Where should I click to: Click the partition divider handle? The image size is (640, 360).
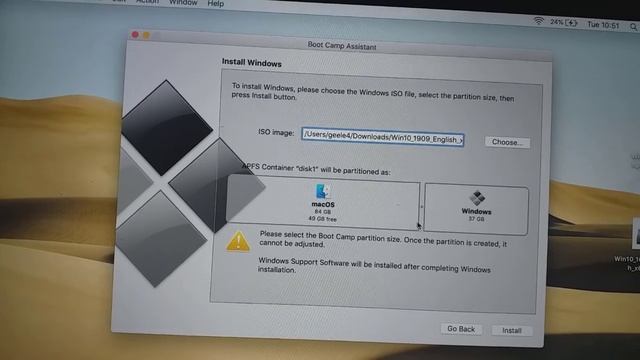(422, 207)
